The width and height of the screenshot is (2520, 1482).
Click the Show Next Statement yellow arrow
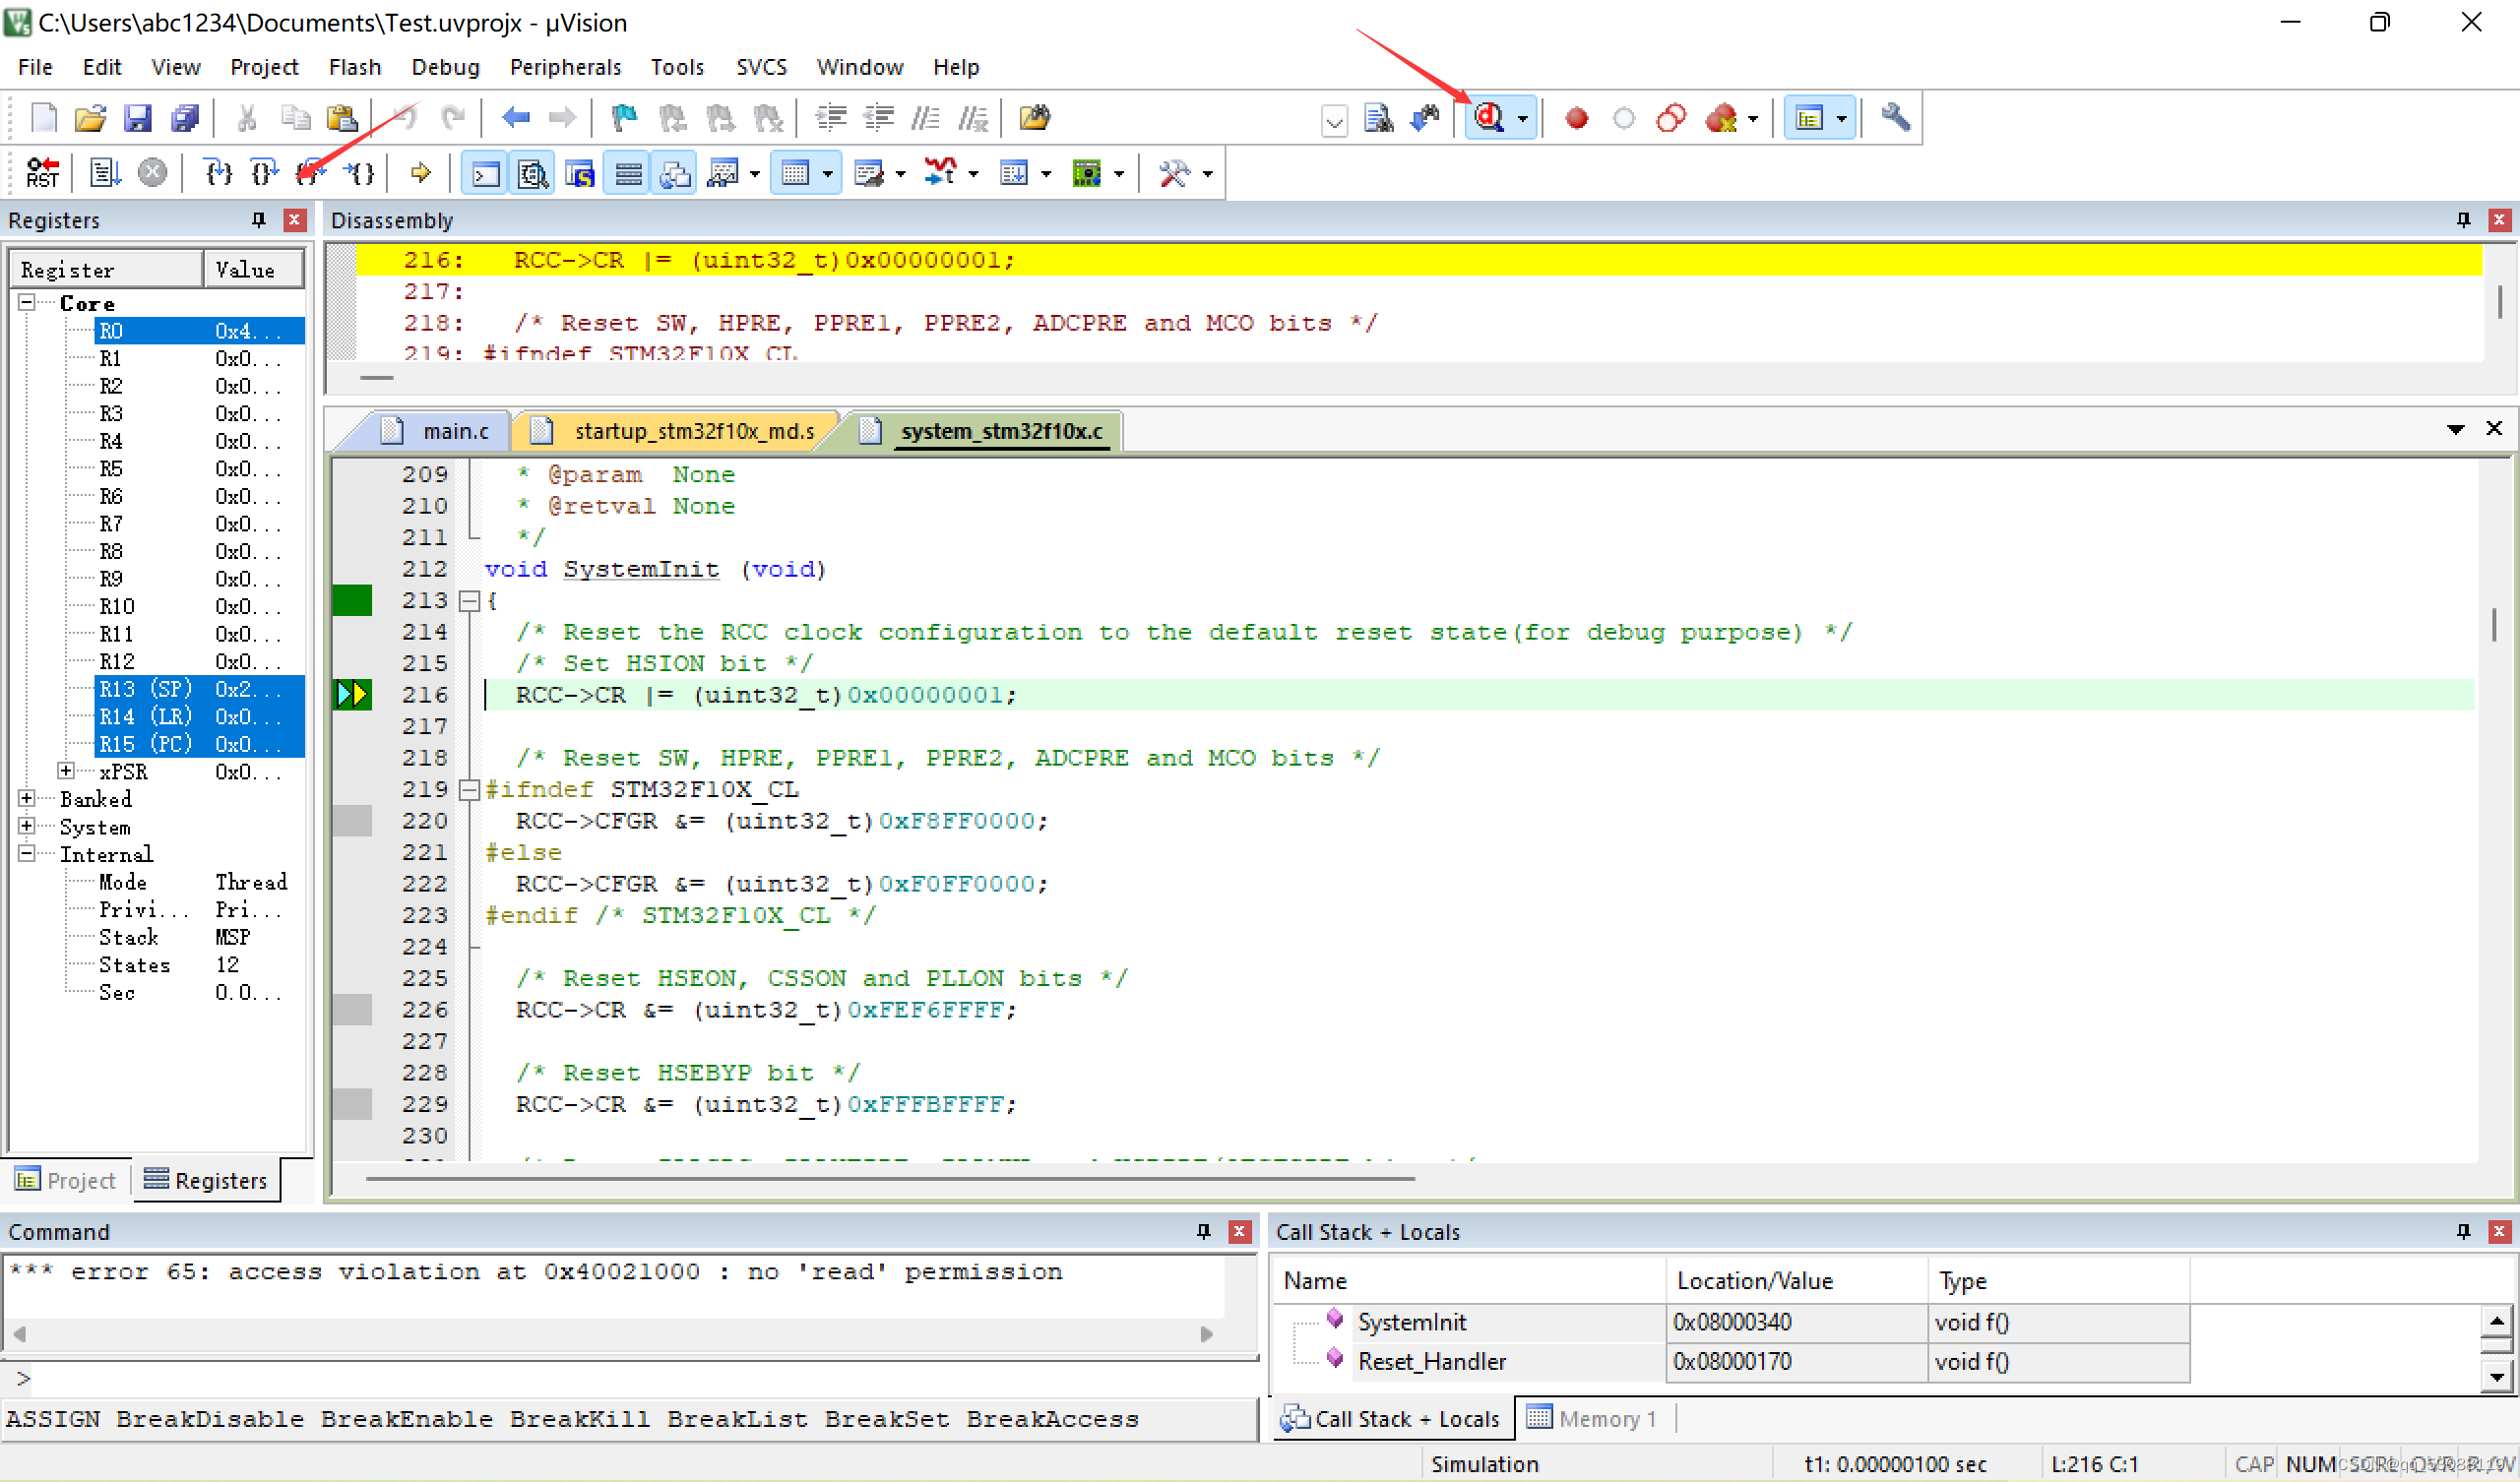click(x=420, y=173)
